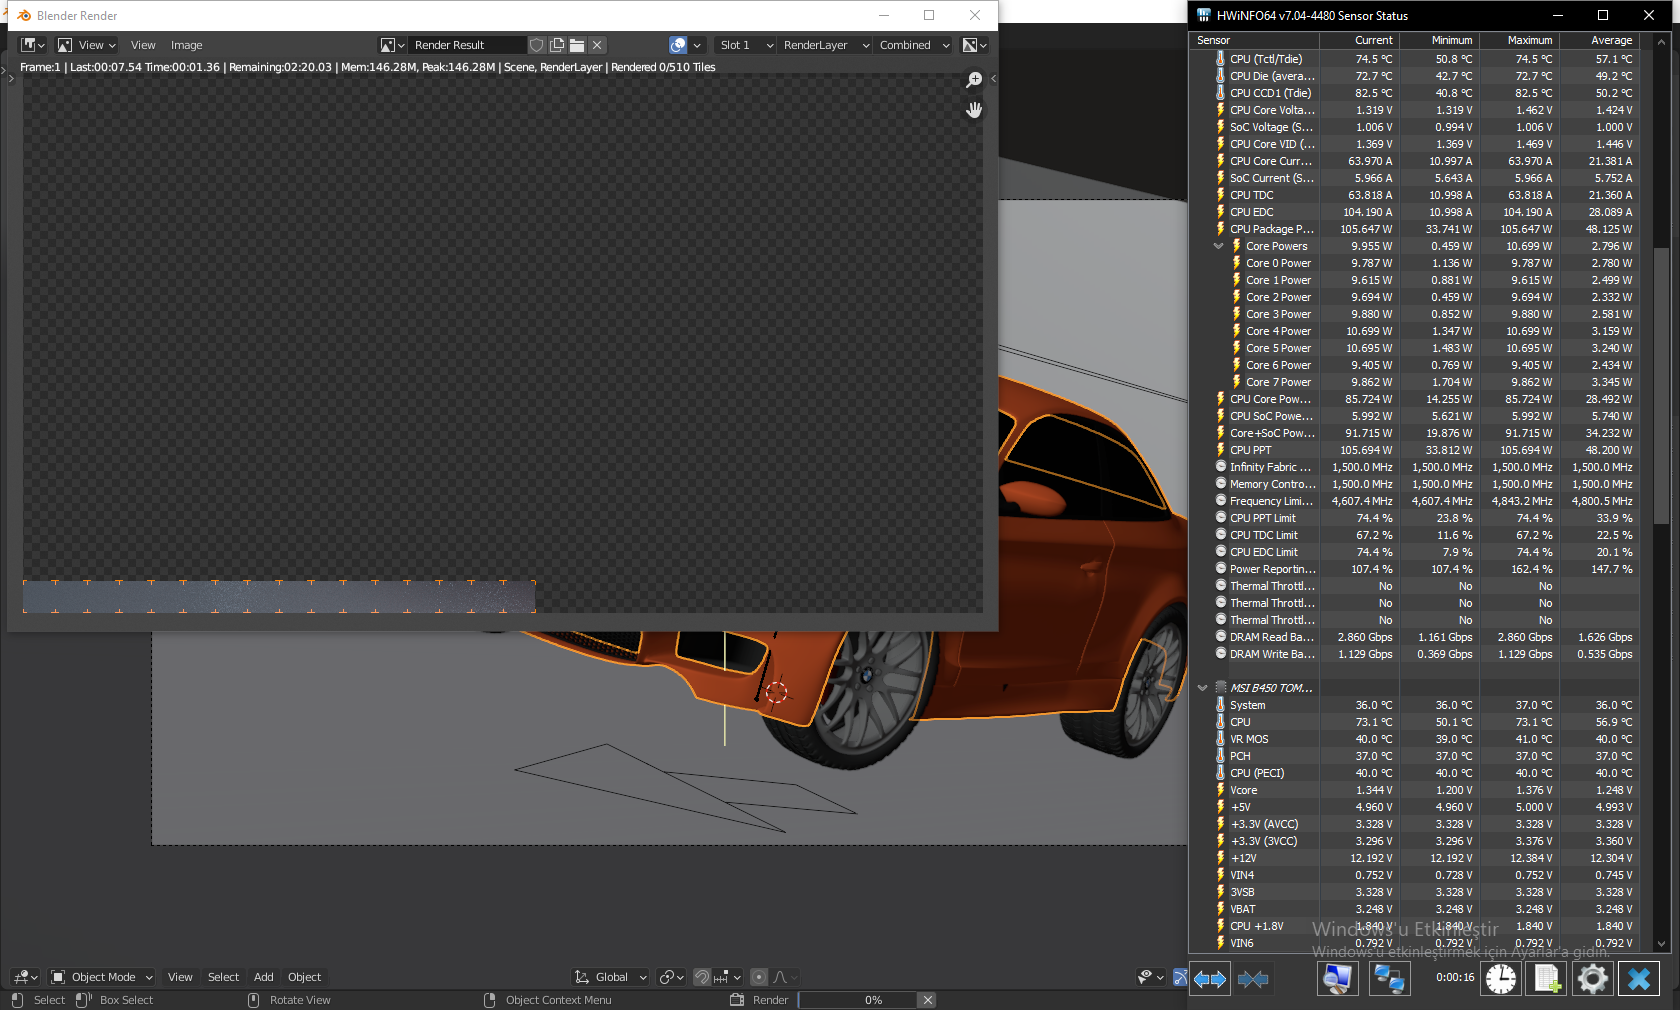Unlink the Render Result image
This screenshot has width=1680, height=1010.
tap(597, 45)
